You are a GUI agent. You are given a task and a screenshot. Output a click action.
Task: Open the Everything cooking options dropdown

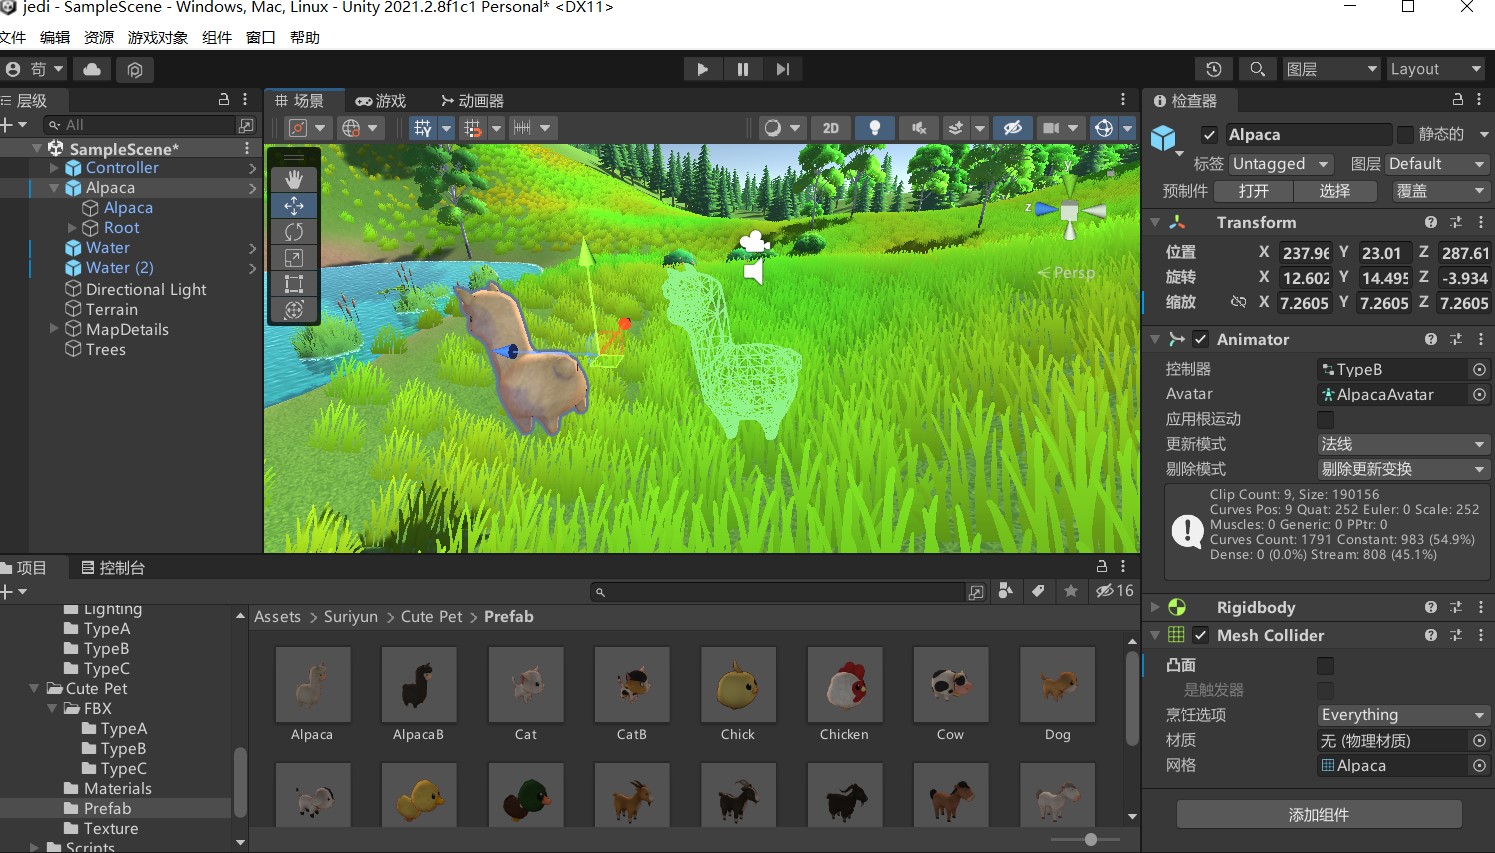(x=1402, y=714)
